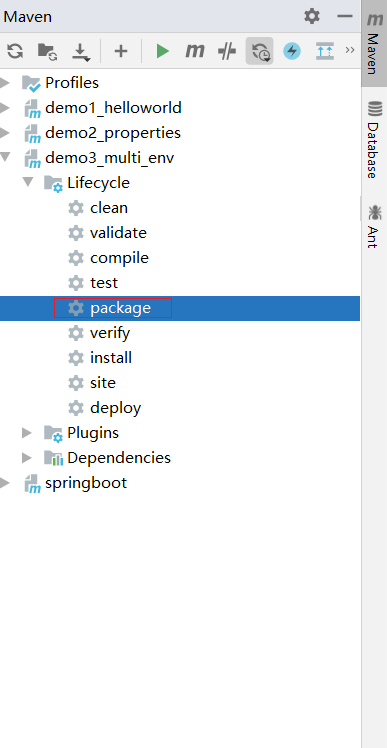Open Maven settings gear icon
This screenshot has height=748, width=387.
click(x=312, y=17)
